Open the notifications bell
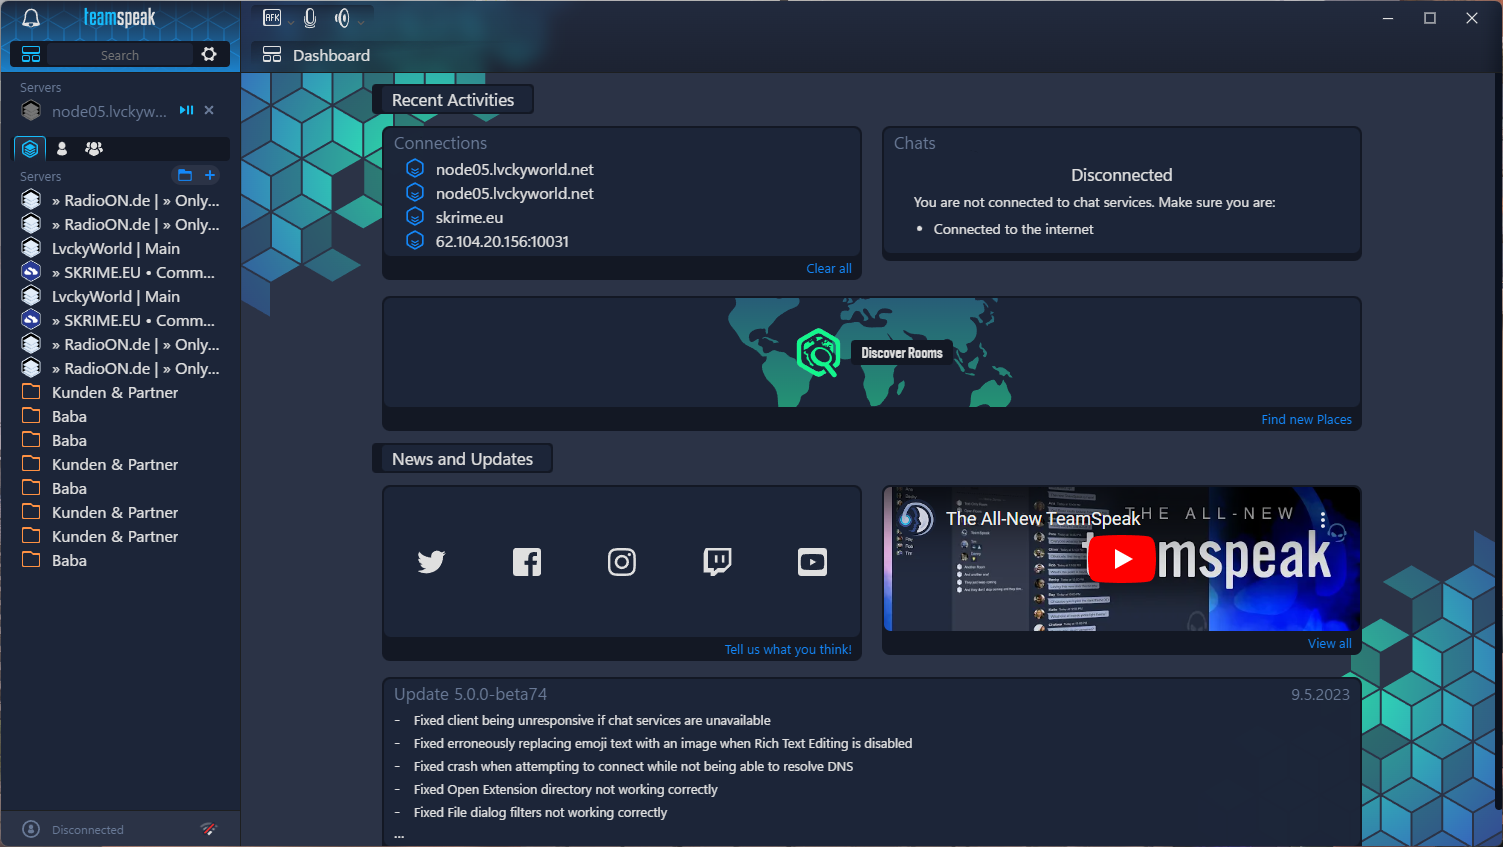Screen dimensions: 1503x847 click(31, 18)
